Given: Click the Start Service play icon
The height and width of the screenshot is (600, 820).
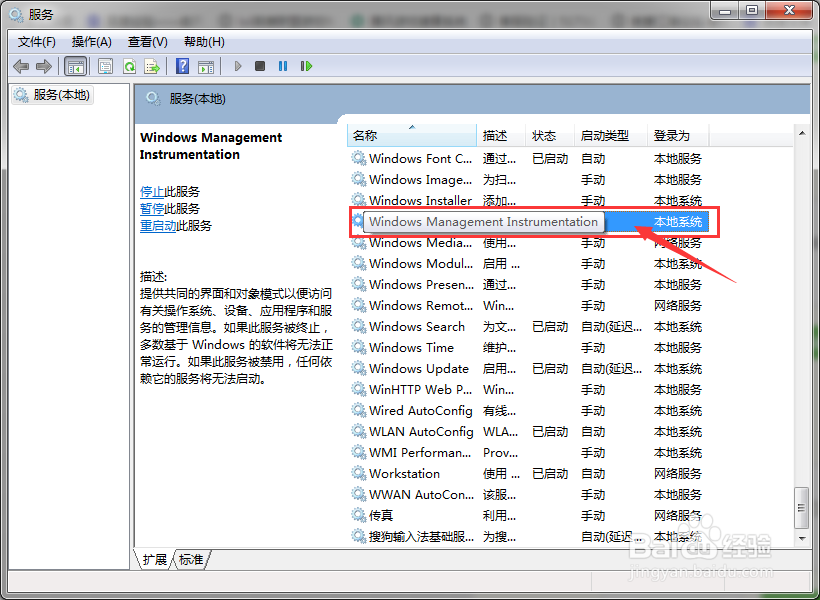Looking at the screenshot, I should point(238,66).
